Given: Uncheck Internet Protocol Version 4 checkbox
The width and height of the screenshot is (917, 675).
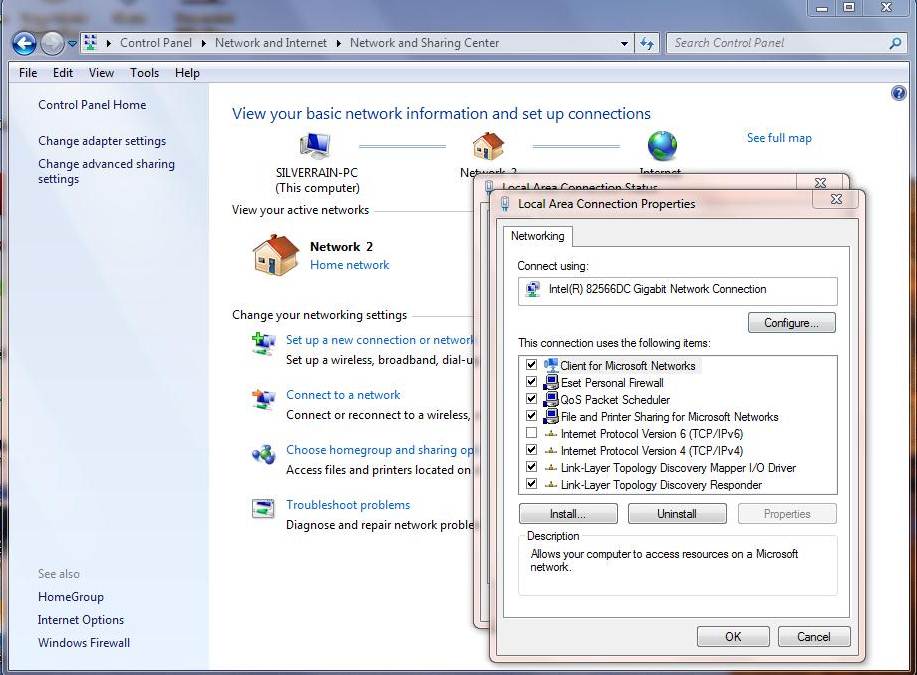Looking at the screenshot, I should (x=531, y=450).
